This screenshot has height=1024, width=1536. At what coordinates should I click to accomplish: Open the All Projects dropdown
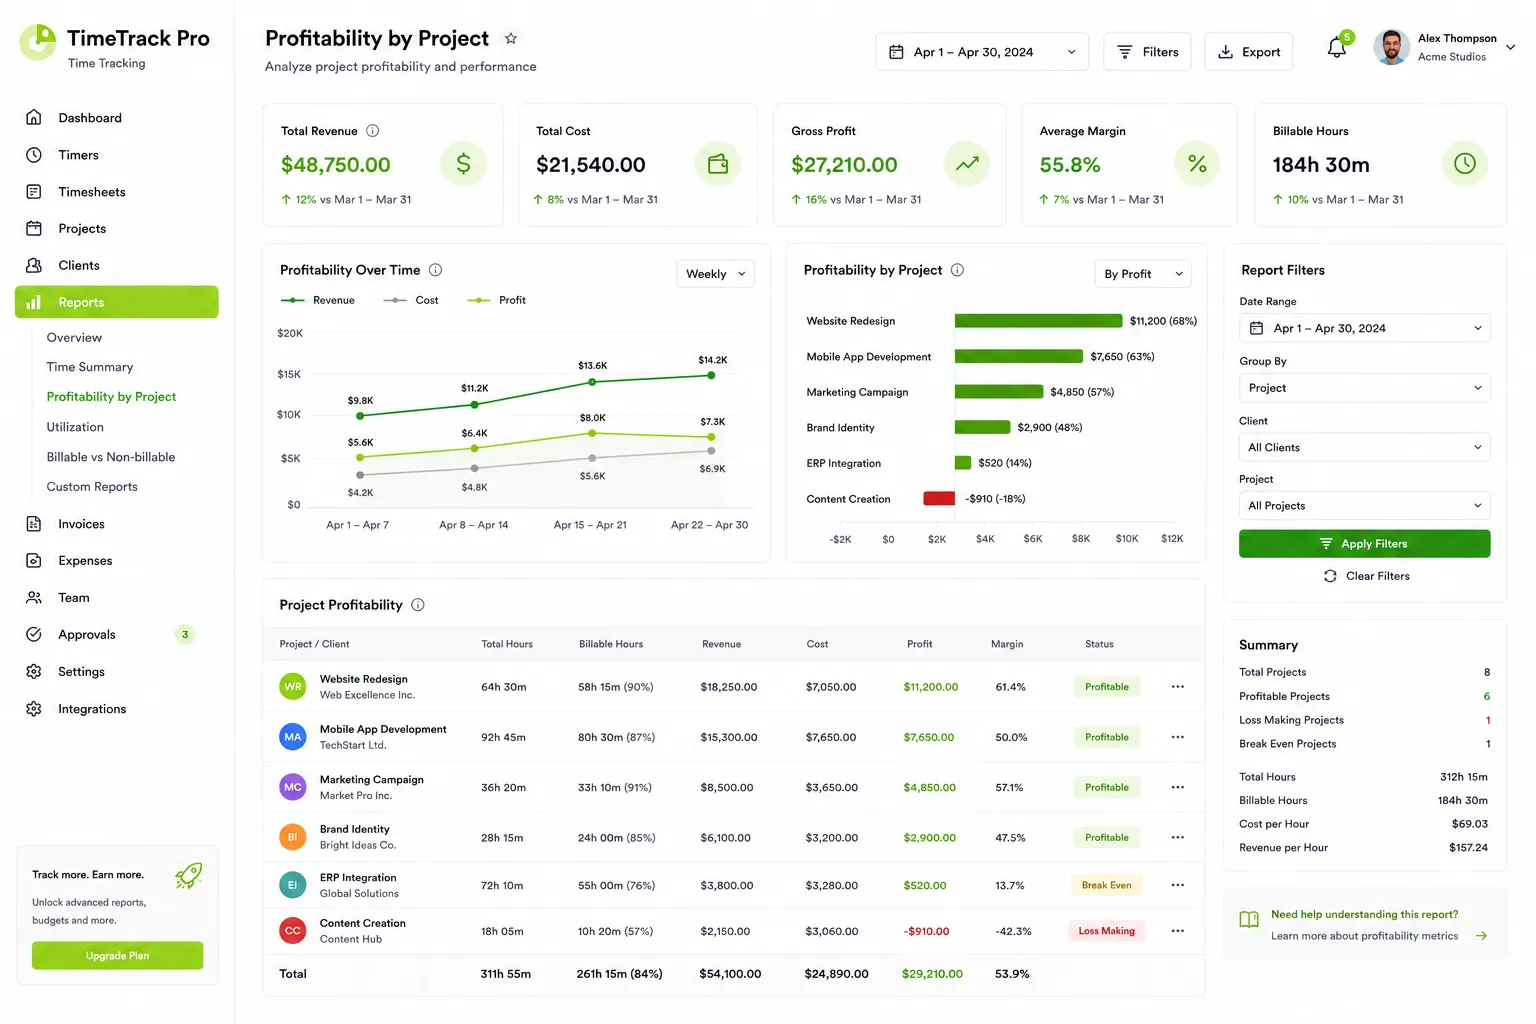1365,506
